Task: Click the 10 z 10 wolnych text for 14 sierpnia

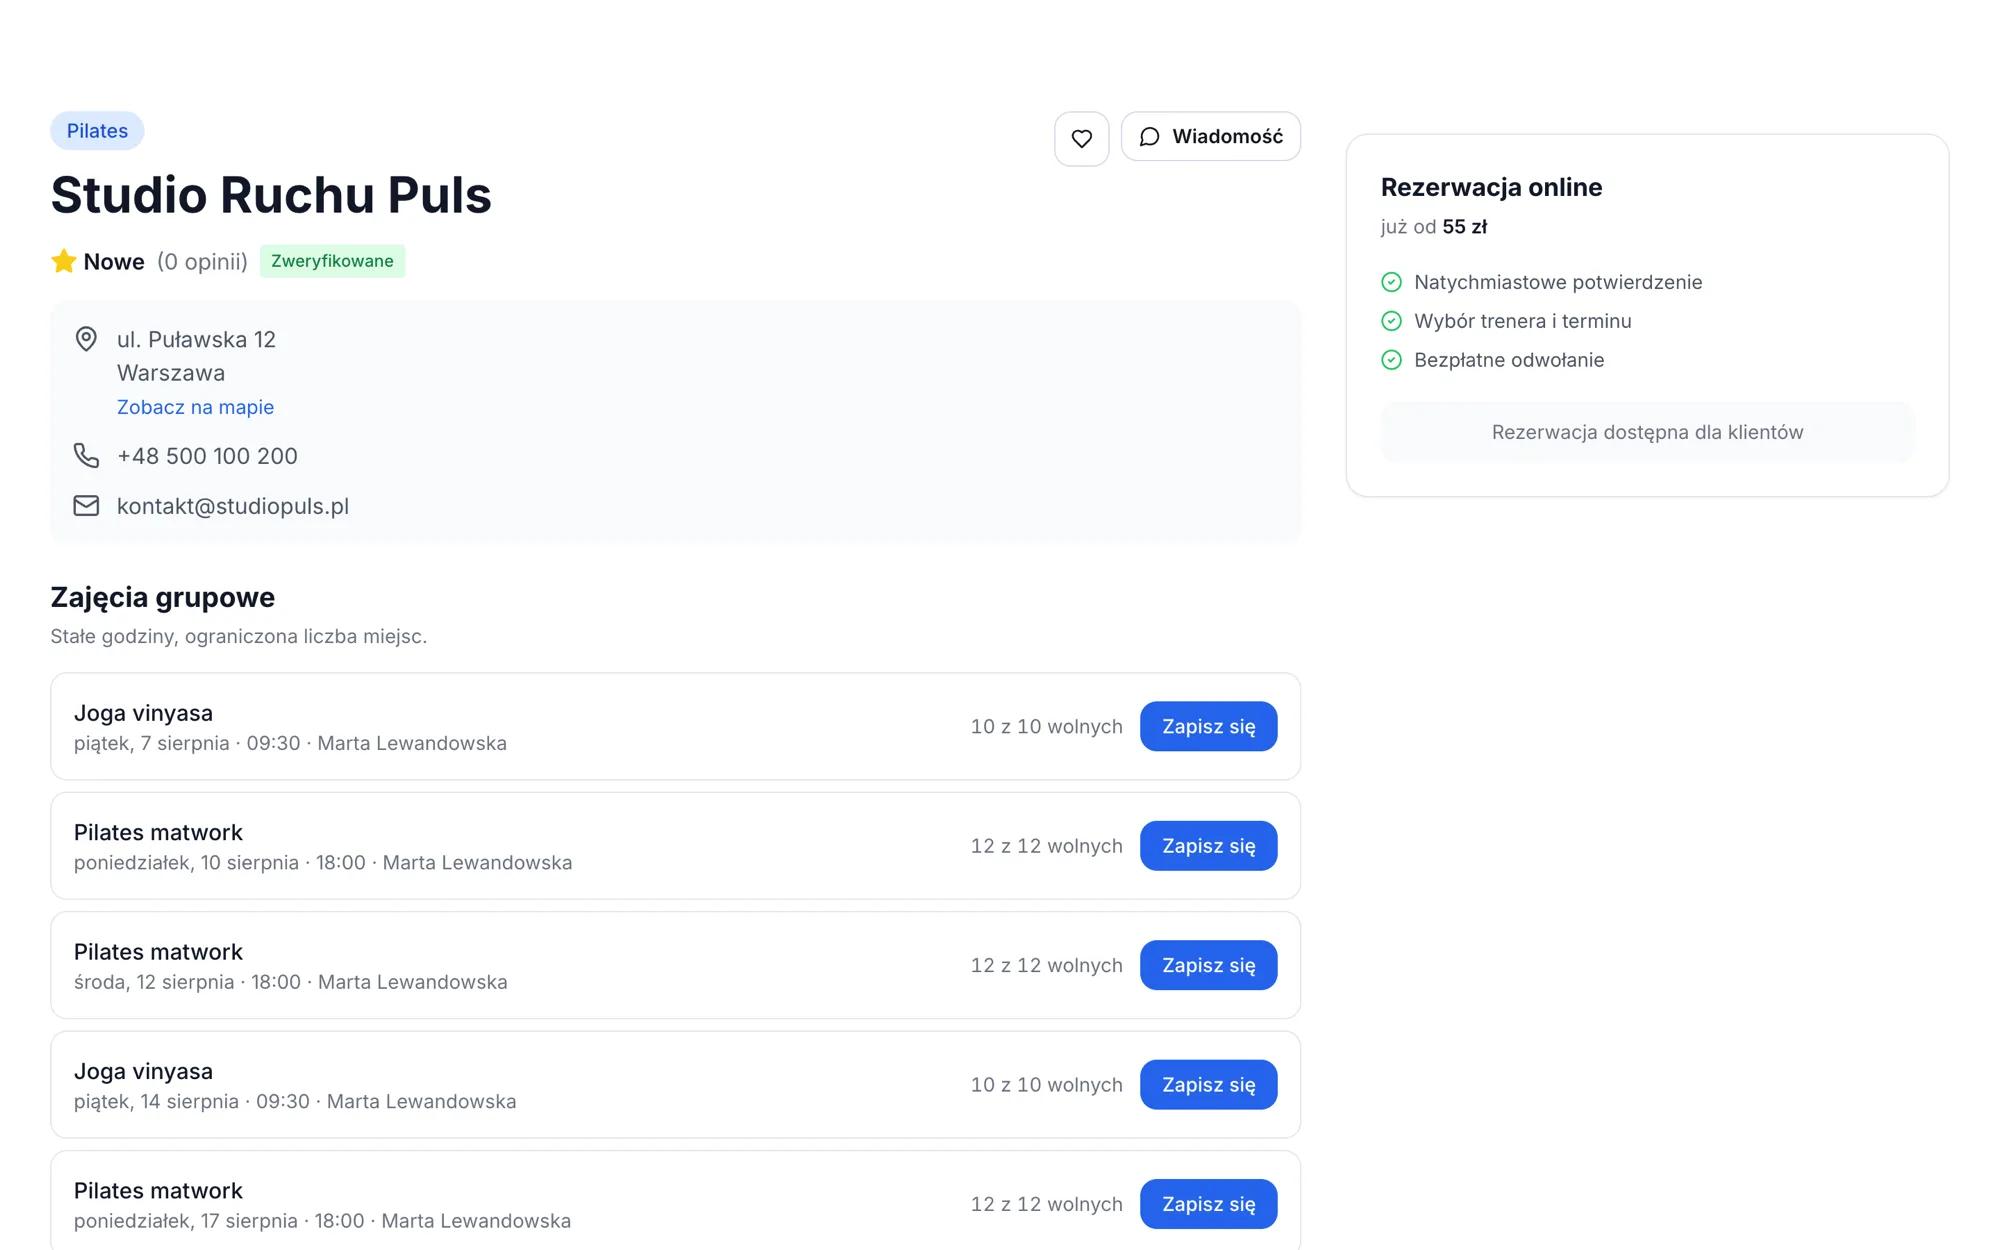Action: pos(1046,1085)
